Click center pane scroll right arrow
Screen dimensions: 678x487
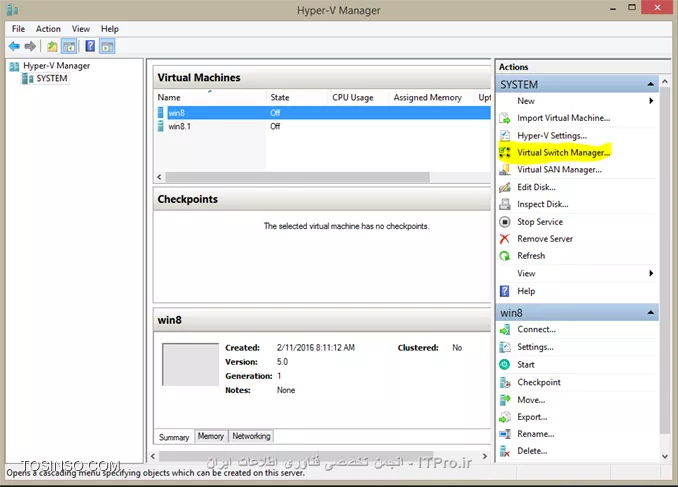pos(485,456)
